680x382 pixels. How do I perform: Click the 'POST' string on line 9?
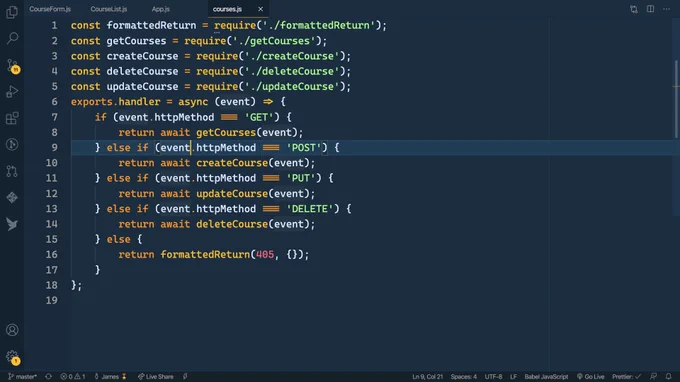click(x=304, y=147)
